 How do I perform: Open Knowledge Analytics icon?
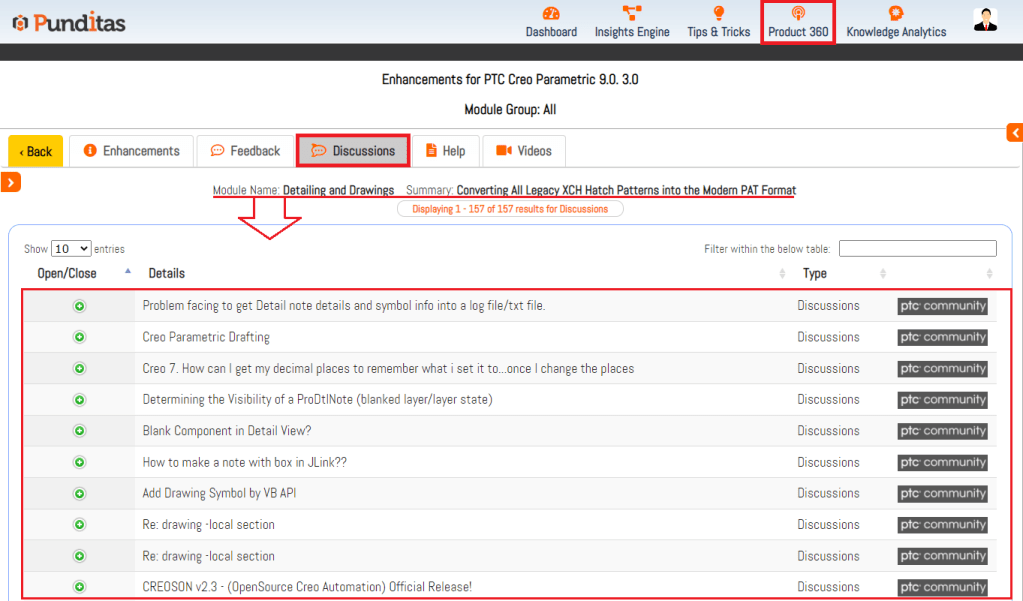tap(896, 14)
